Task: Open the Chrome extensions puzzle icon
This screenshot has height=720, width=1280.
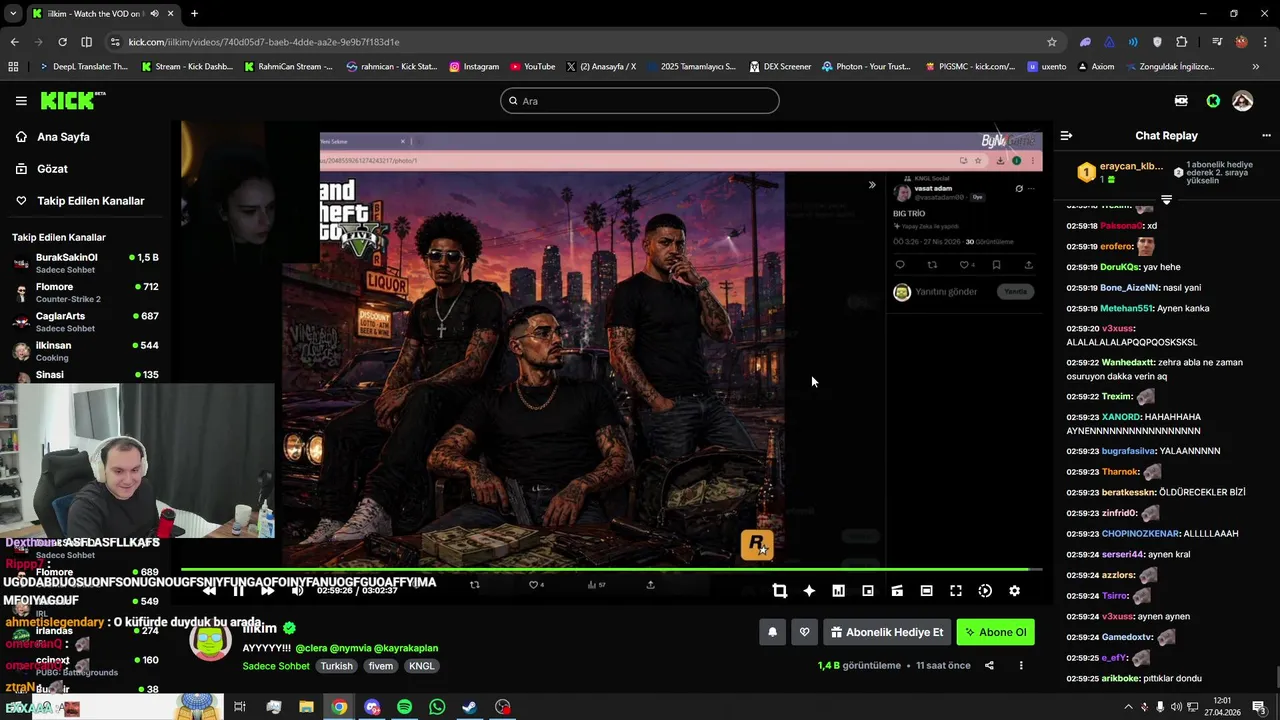Action: (1182, 42)
